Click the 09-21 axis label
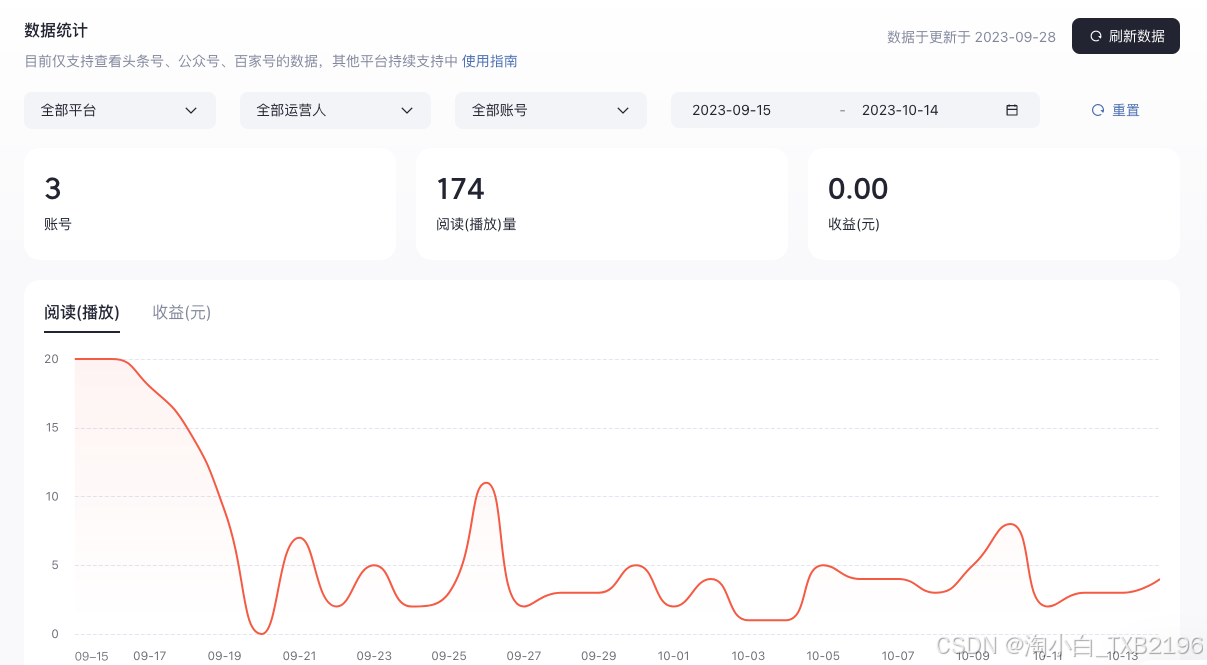The image size is (1207, 665). (x=300, y=656)
